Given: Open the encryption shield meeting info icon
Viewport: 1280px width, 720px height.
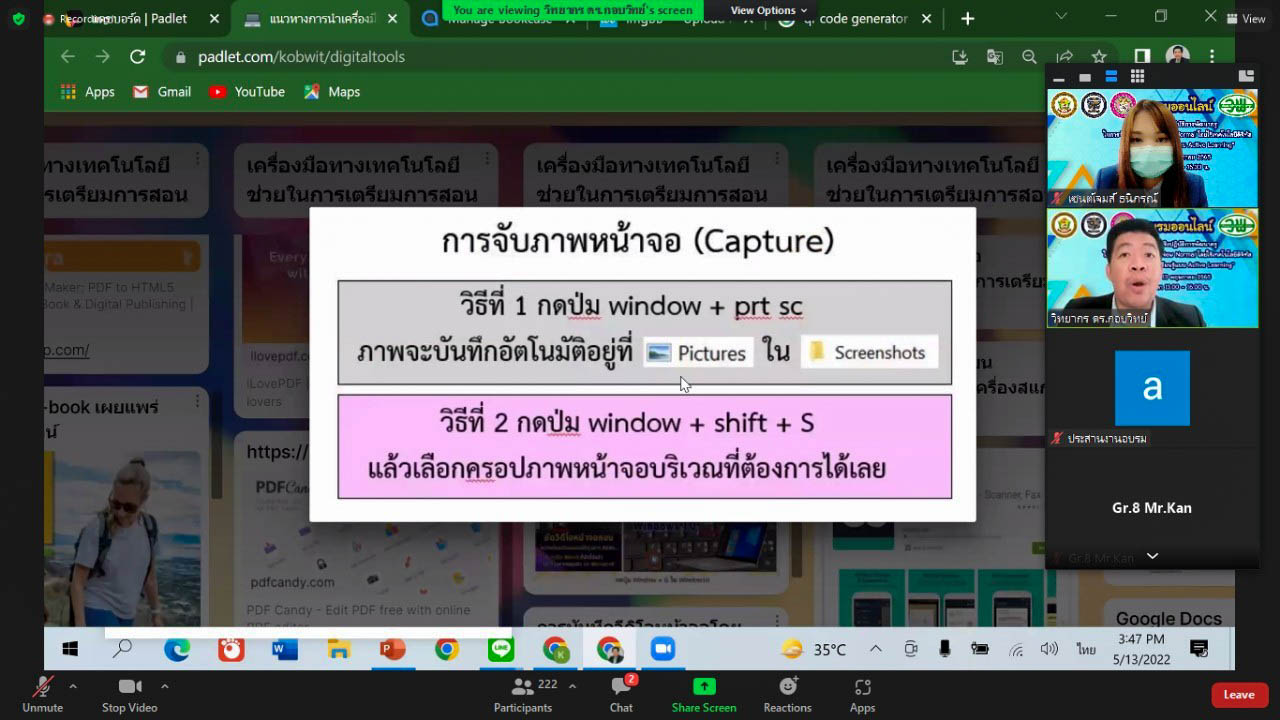Looking at the screenshot, I should [18, 19].
